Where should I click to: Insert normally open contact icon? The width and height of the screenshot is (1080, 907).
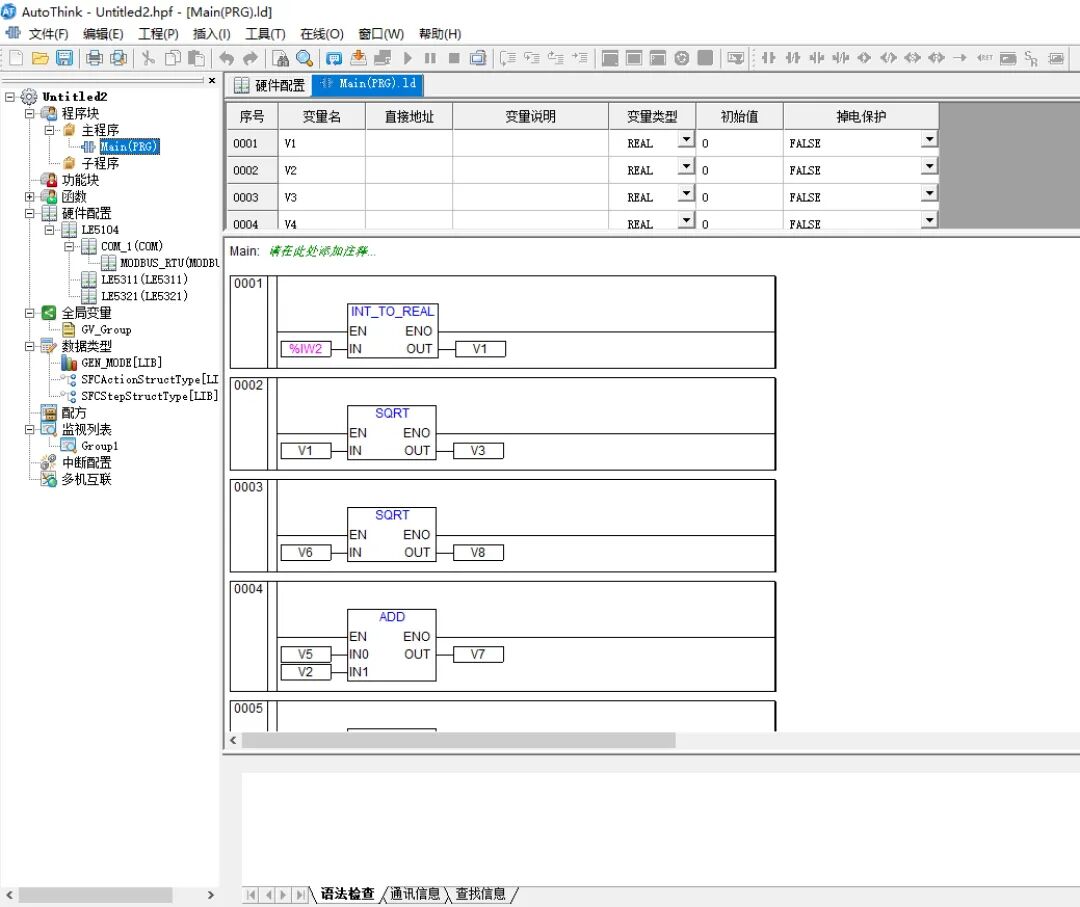pyautogui.click(x=769, y=59)
